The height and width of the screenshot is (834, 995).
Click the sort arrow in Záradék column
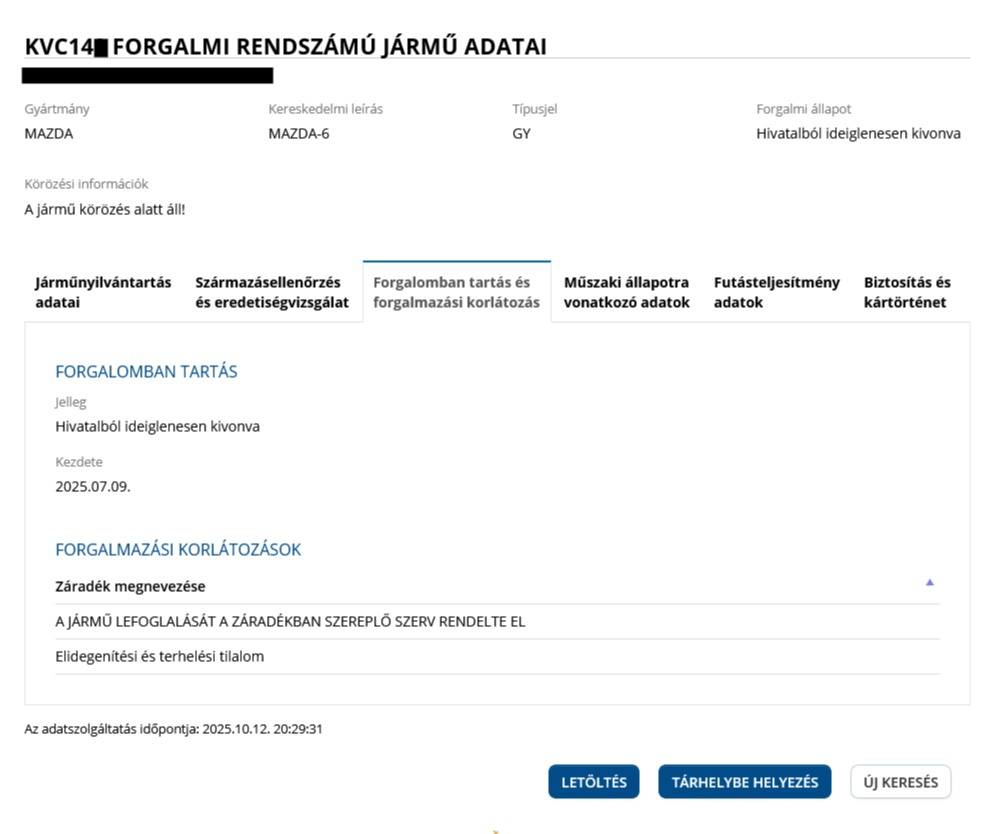929,582
